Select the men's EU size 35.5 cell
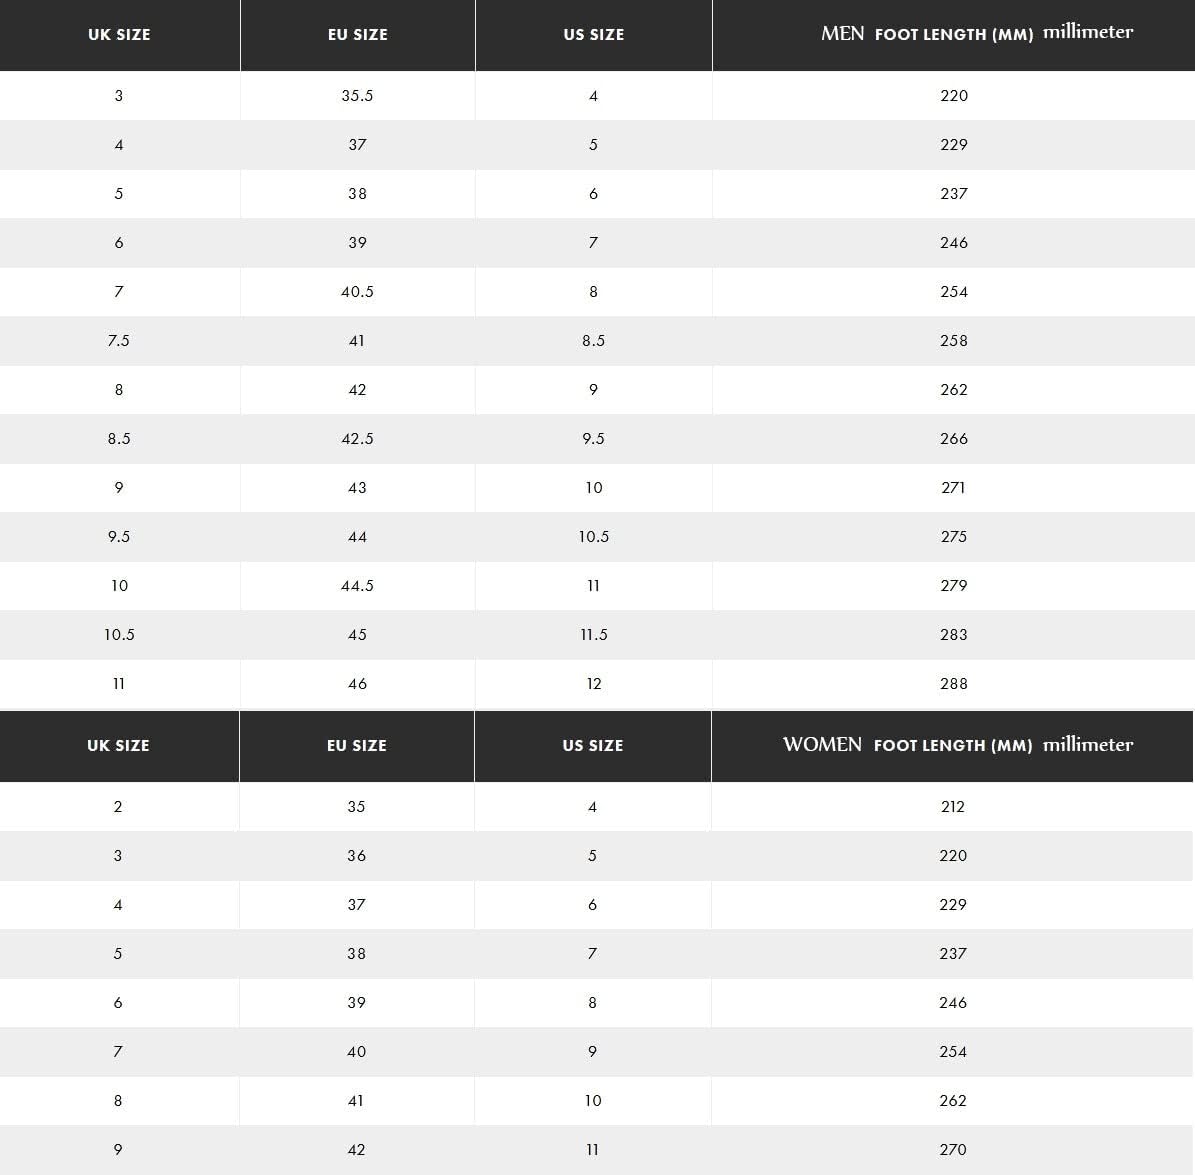 click(x=357, y=96)
